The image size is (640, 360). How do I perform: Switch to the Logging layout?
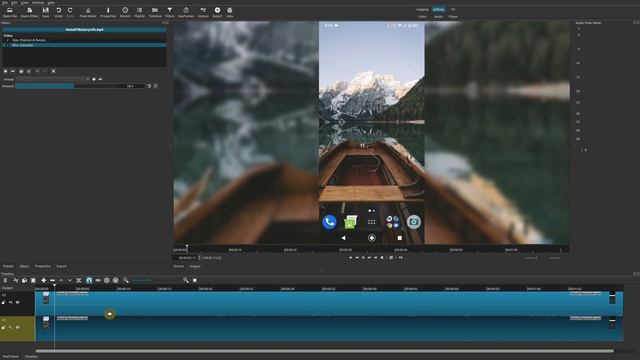pyautogui.click(x=422, y=9)
